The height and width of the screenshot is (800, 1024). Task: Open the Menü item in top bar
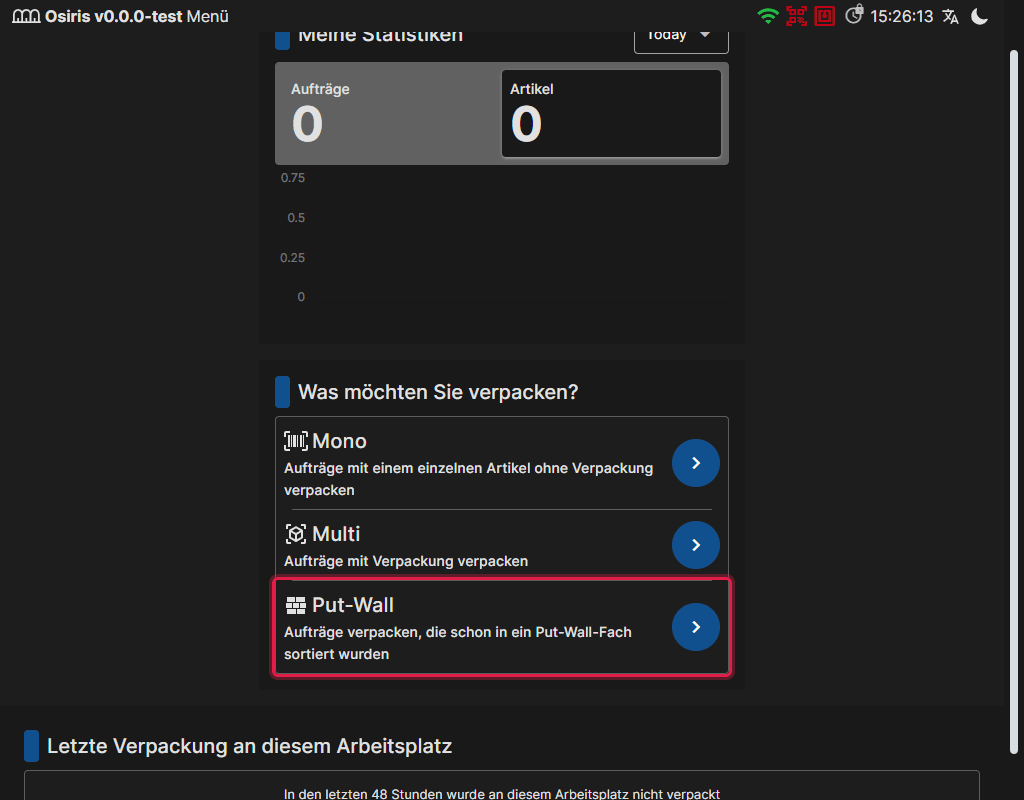coord(207,16)
